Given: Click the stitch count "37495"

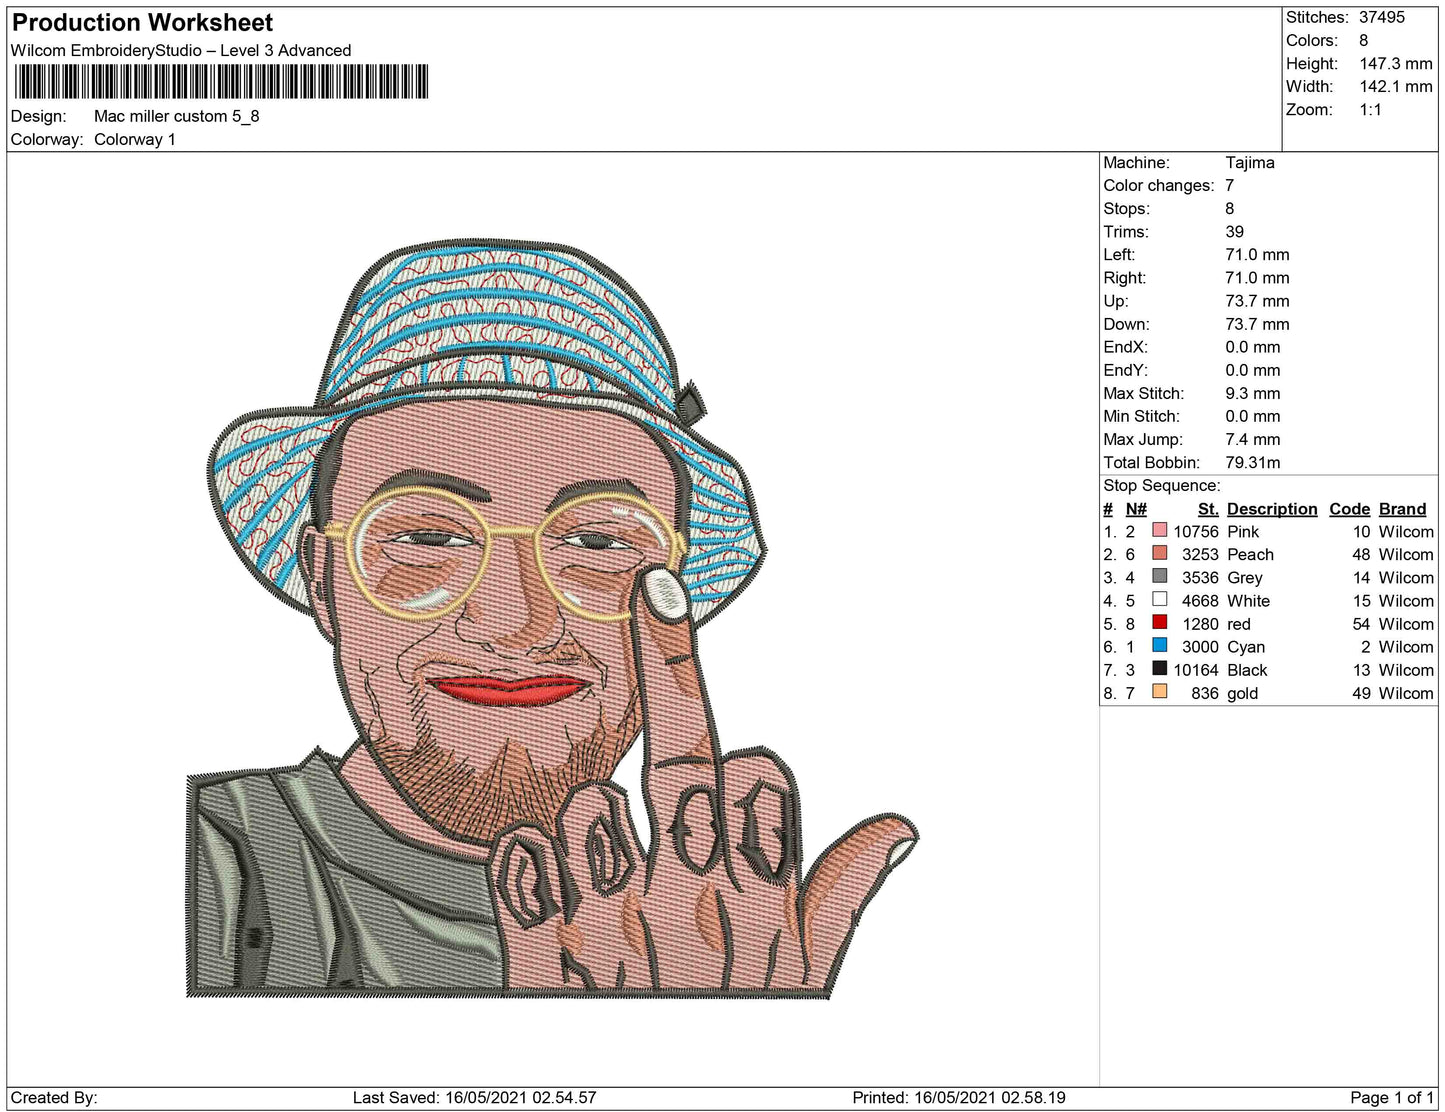Looking at the screenshot, I should point(1382,17).
